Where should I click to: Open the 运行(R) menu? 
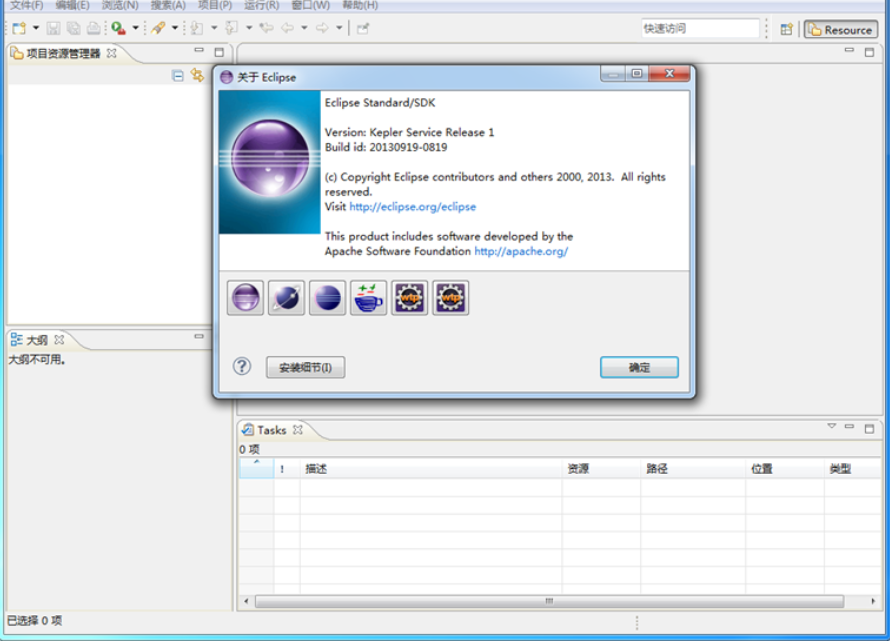pos(262,6)
